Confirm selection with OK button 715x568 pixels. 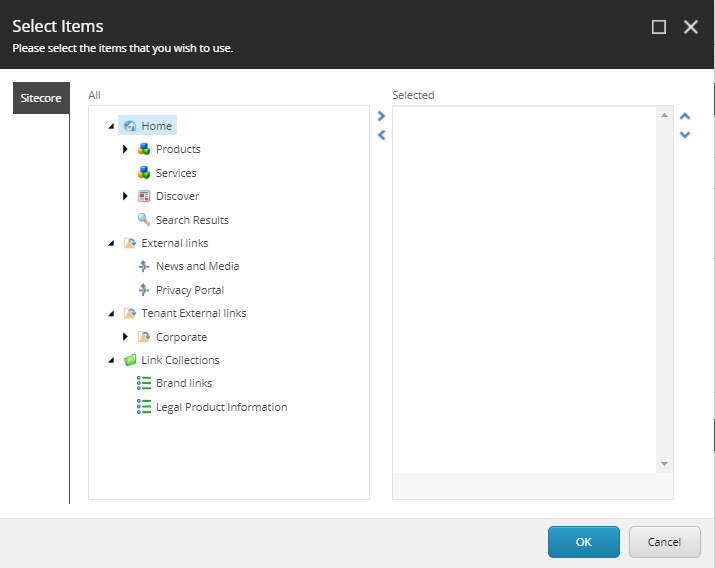point(584,542)
